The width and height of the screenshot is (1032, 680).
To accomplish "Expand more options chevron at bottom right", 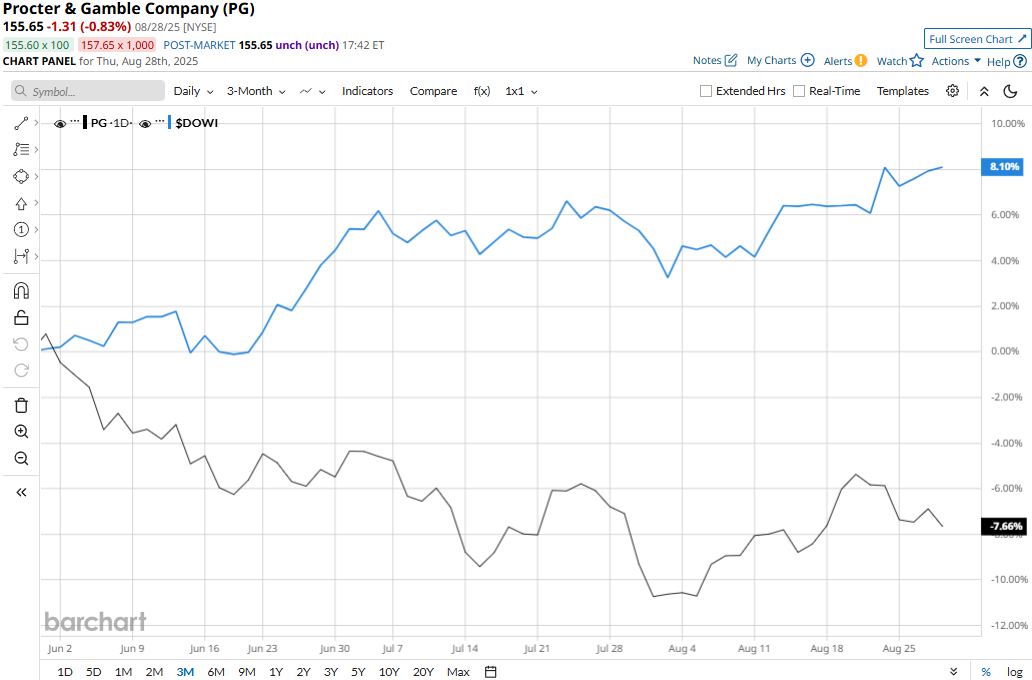I will point(954,672).
